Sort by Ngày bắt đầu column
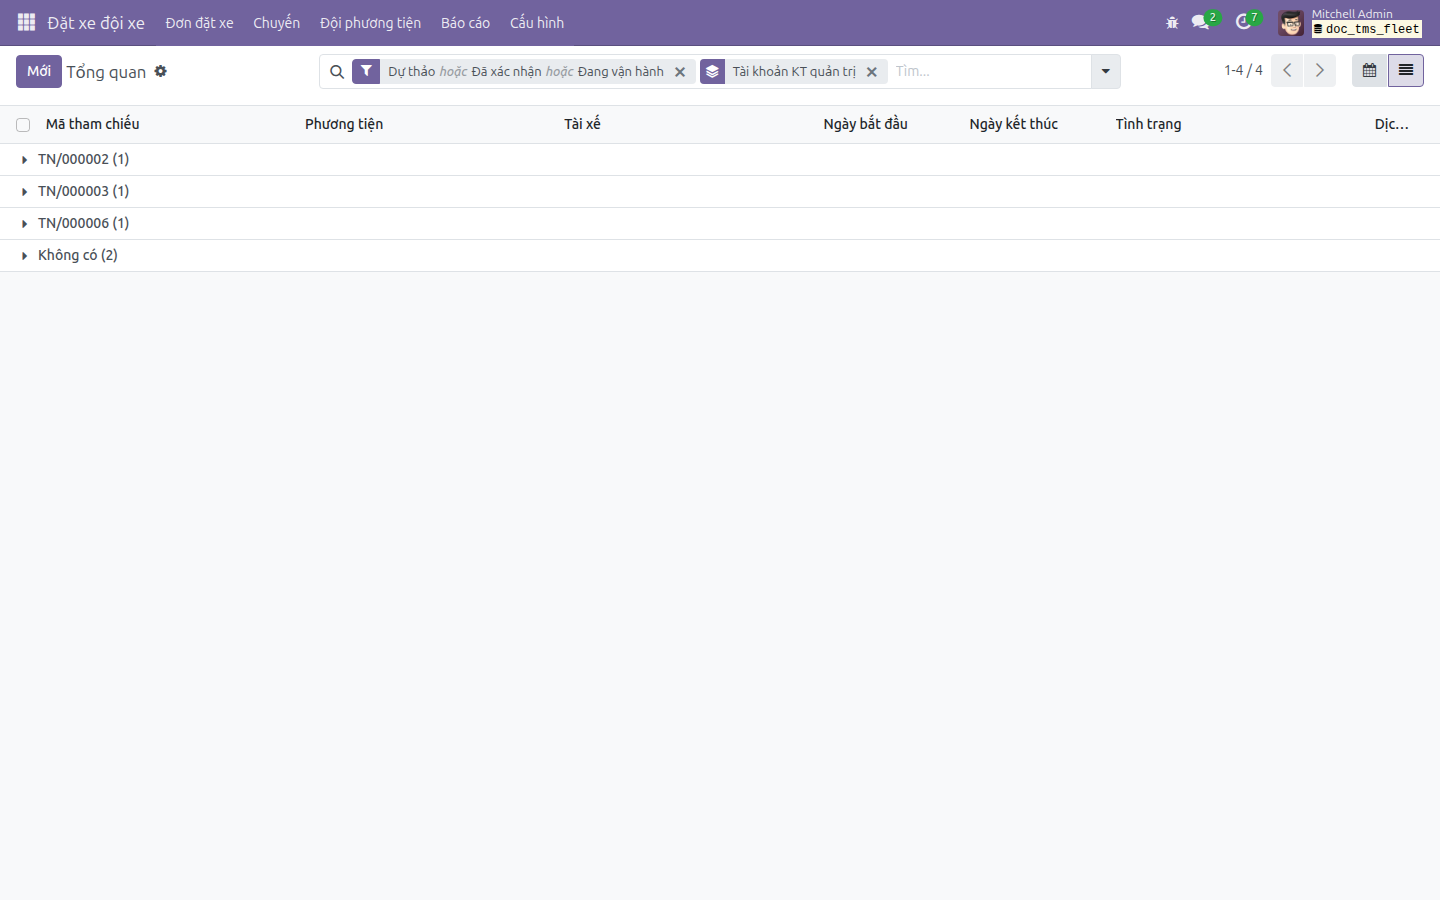1440x900 pixels. [866, 124]
